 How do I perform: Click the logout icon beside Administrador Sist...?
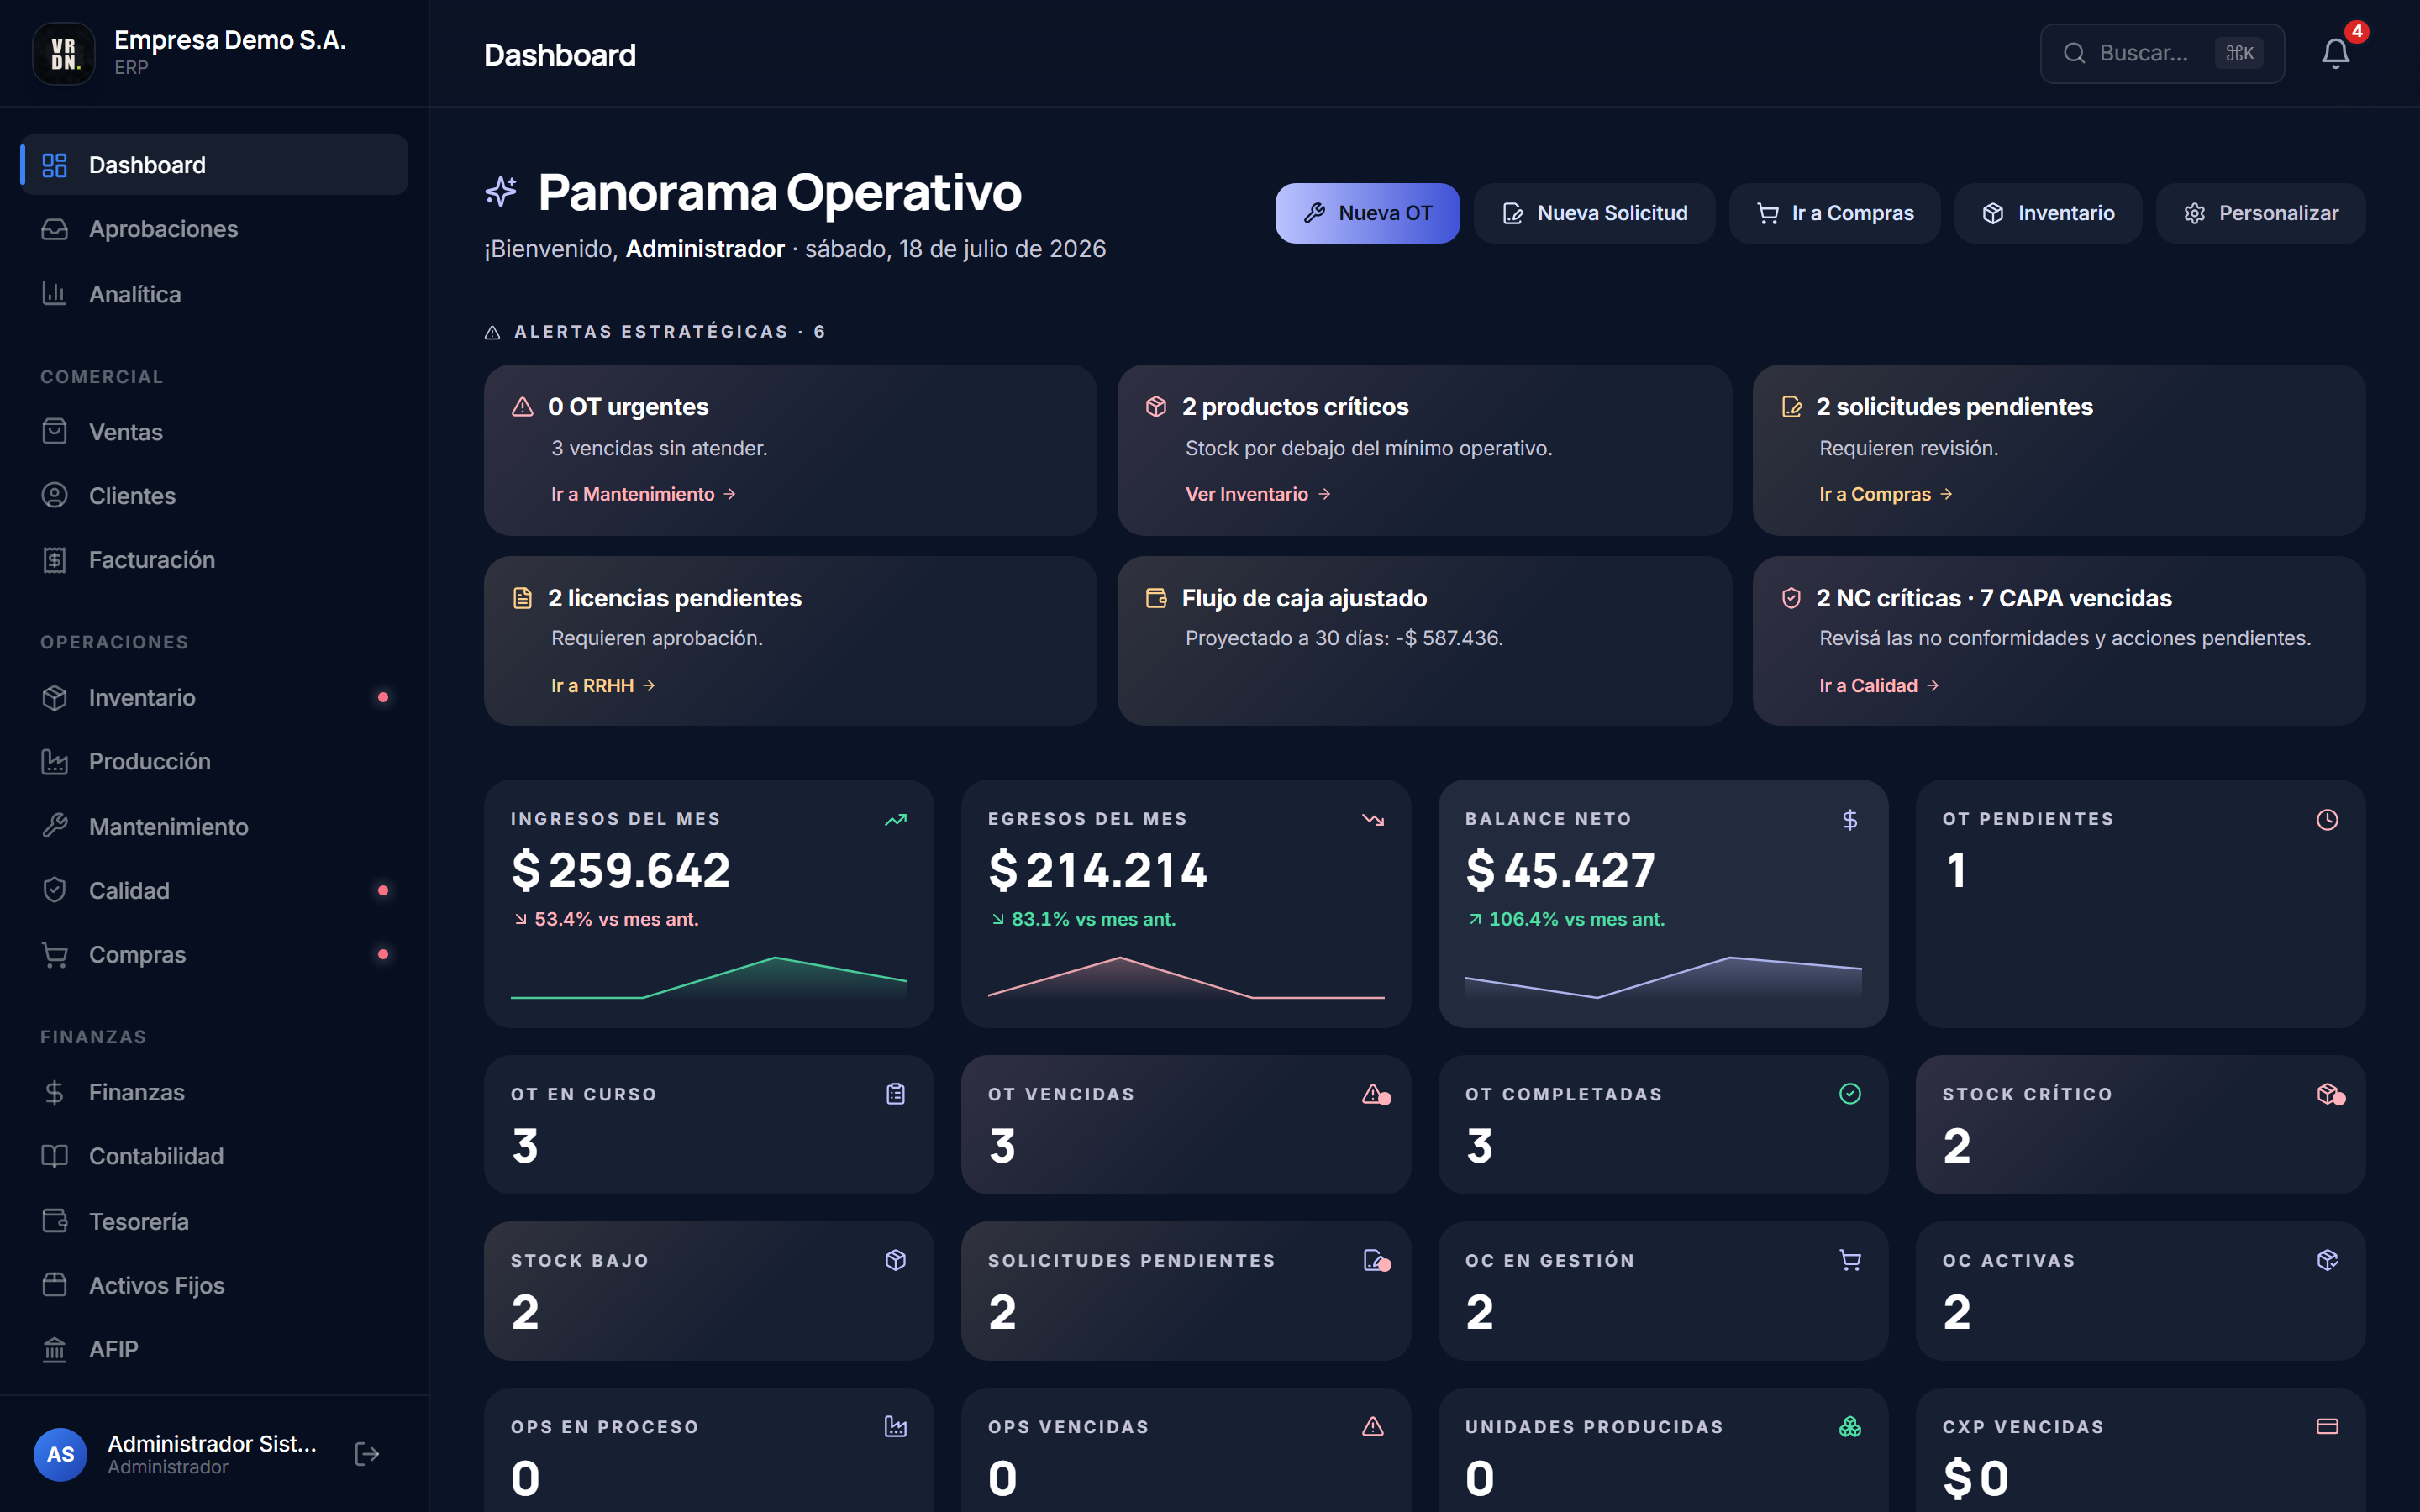367,1454
